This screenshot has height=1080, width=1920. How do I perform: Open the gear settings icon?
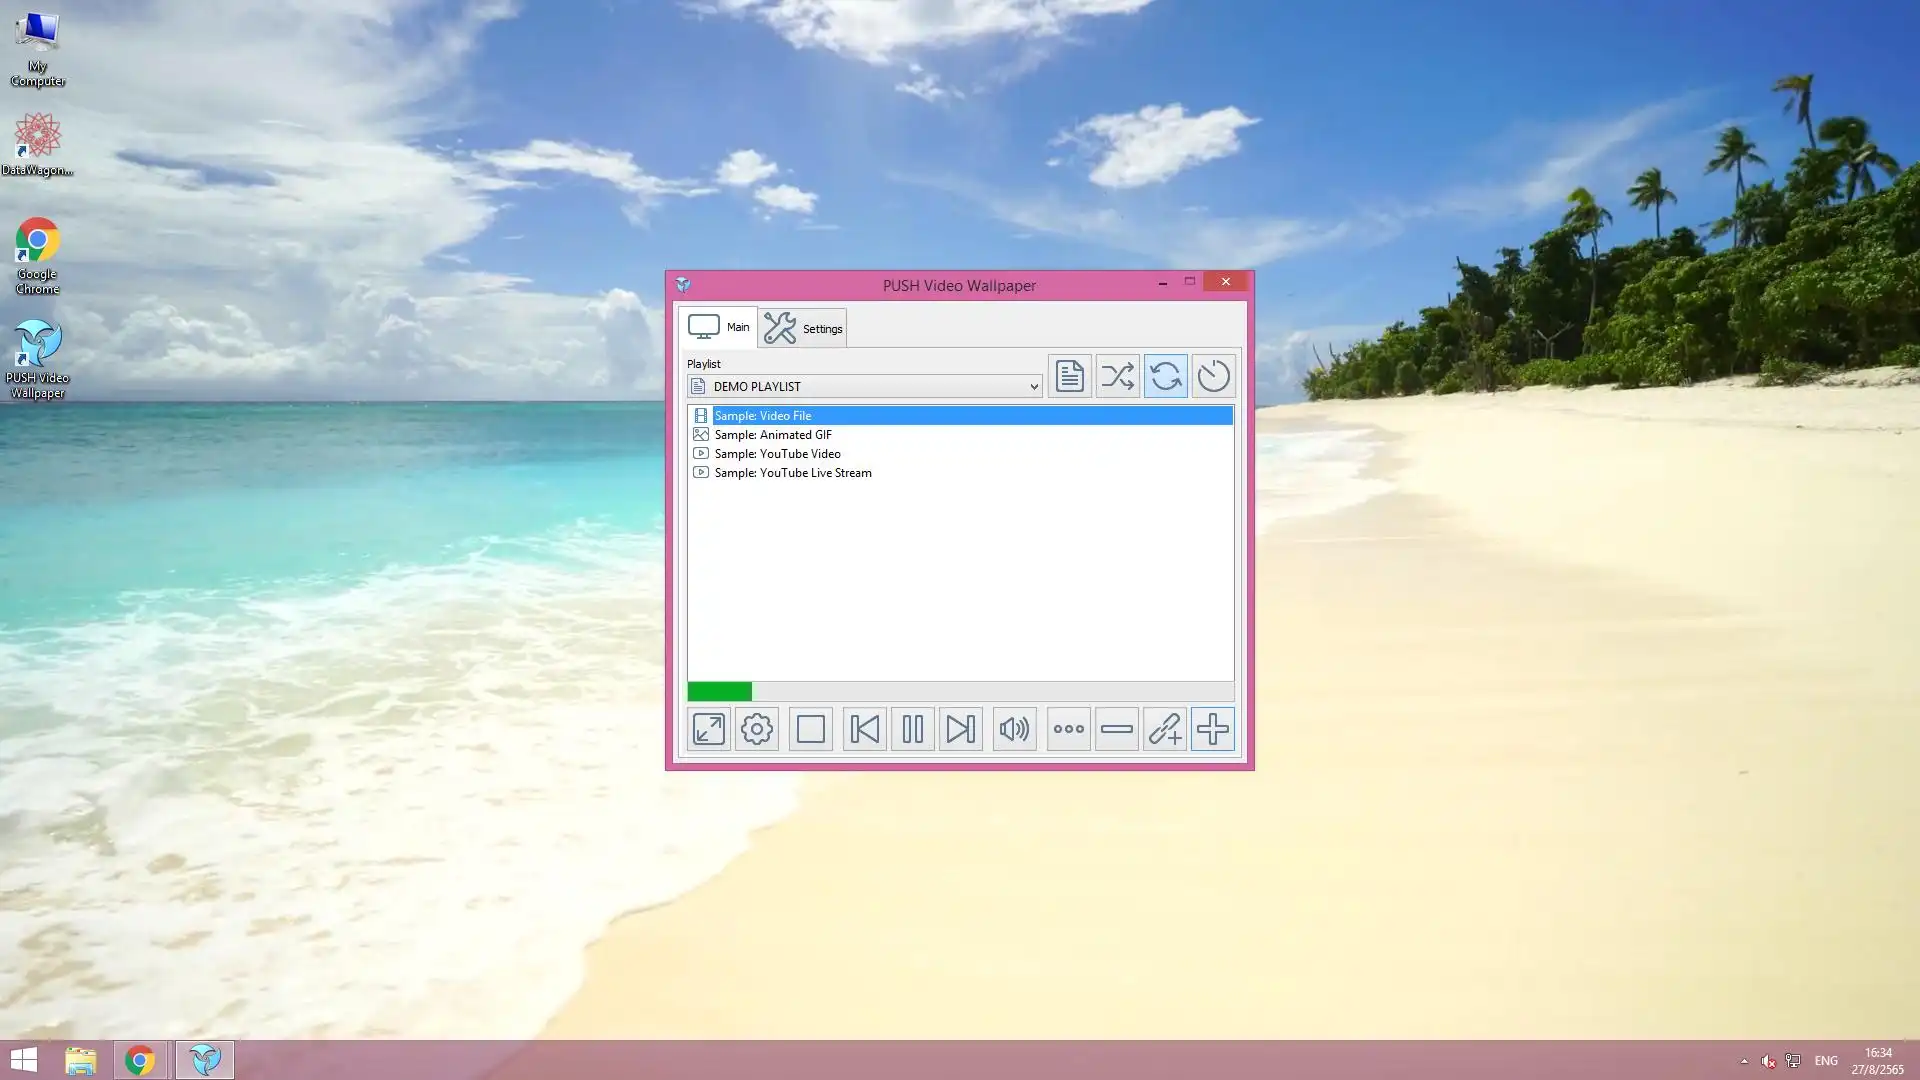(757, 729)
